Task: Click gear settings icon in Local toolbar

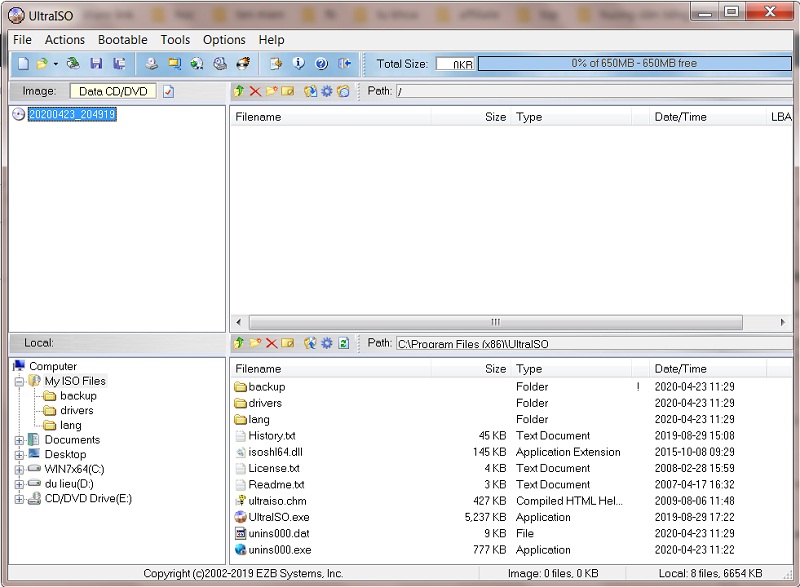Action: pyautogui.click(x=327, y=343)
